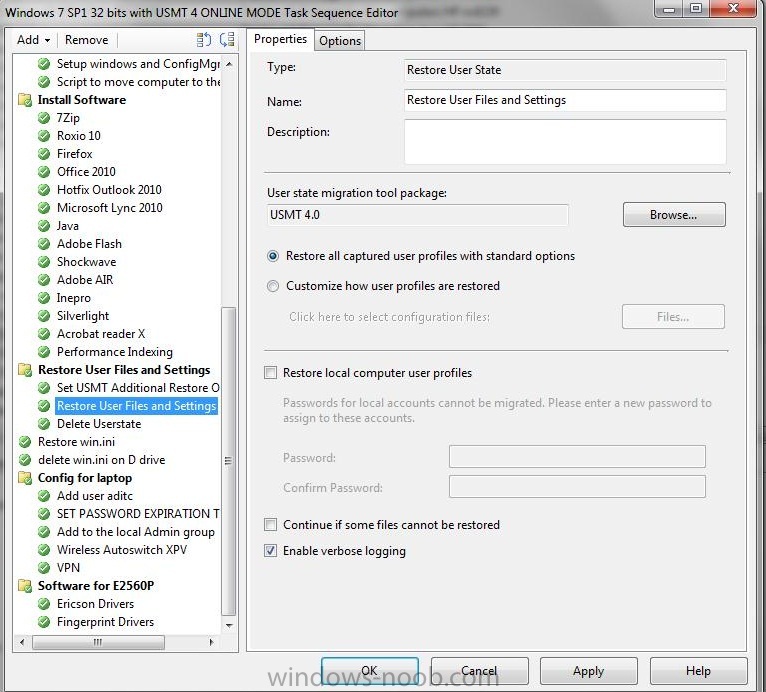Image resolution: width=766 pixels, height=692 pixels.
Task: Select Wireless Autoswitch XPV step
Action: pos(122,550)
